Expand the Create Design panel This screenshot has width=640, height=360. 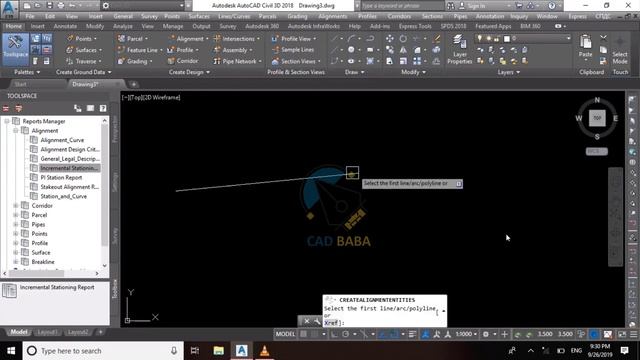(189, 72)
